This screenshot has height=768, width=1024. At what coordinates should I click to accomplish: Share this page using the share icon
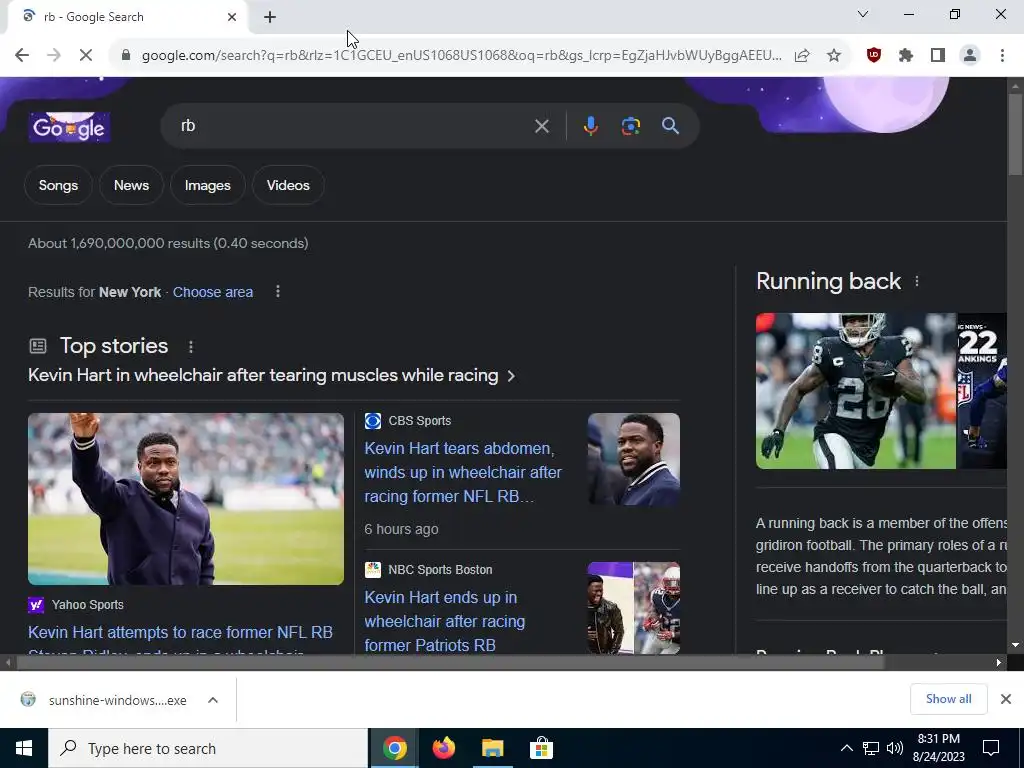[x=802, y=56]
